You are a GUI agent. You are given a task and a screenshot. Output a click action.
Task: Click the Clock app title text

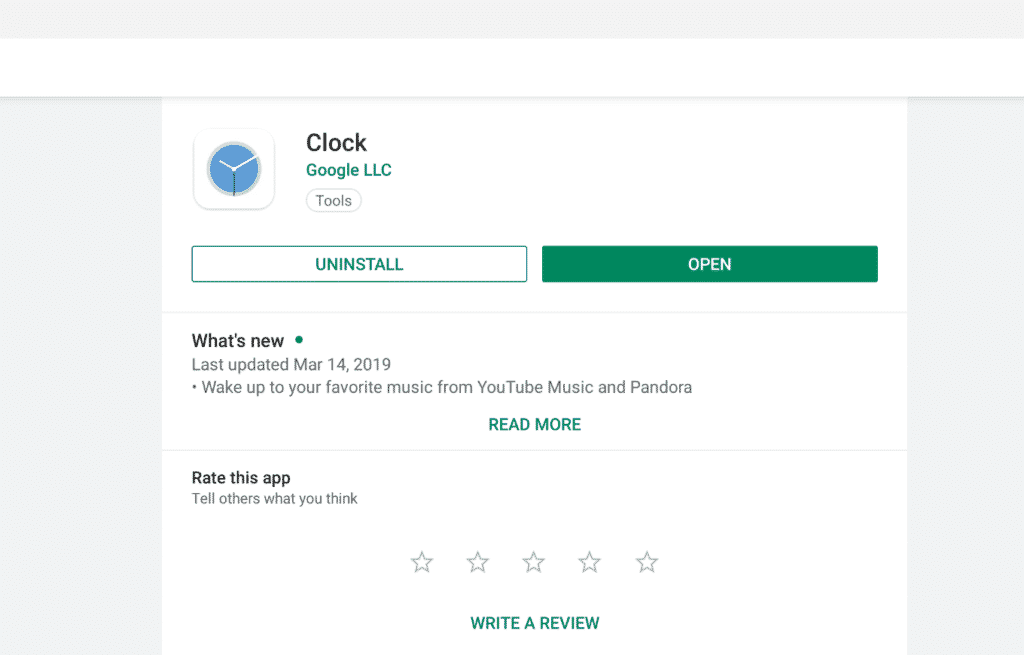[336, 143]
